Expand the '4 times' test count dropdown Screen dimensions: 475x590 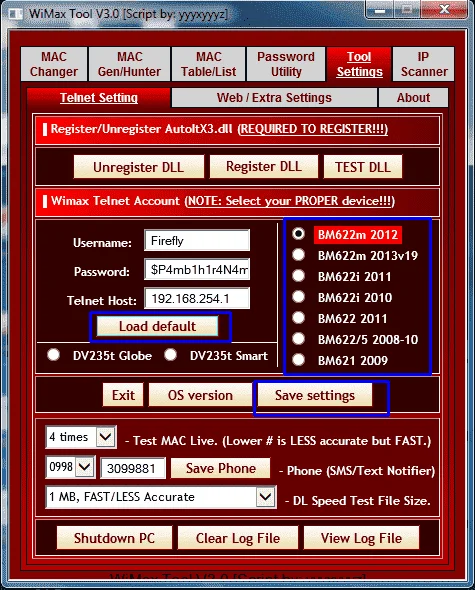pyautogui.click(x=105, y=437)
